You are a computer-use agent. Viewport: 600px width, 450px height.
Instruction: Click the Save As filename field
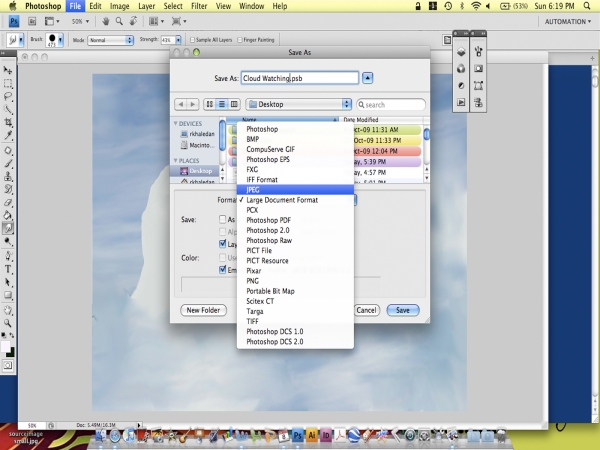pos(300,78)
